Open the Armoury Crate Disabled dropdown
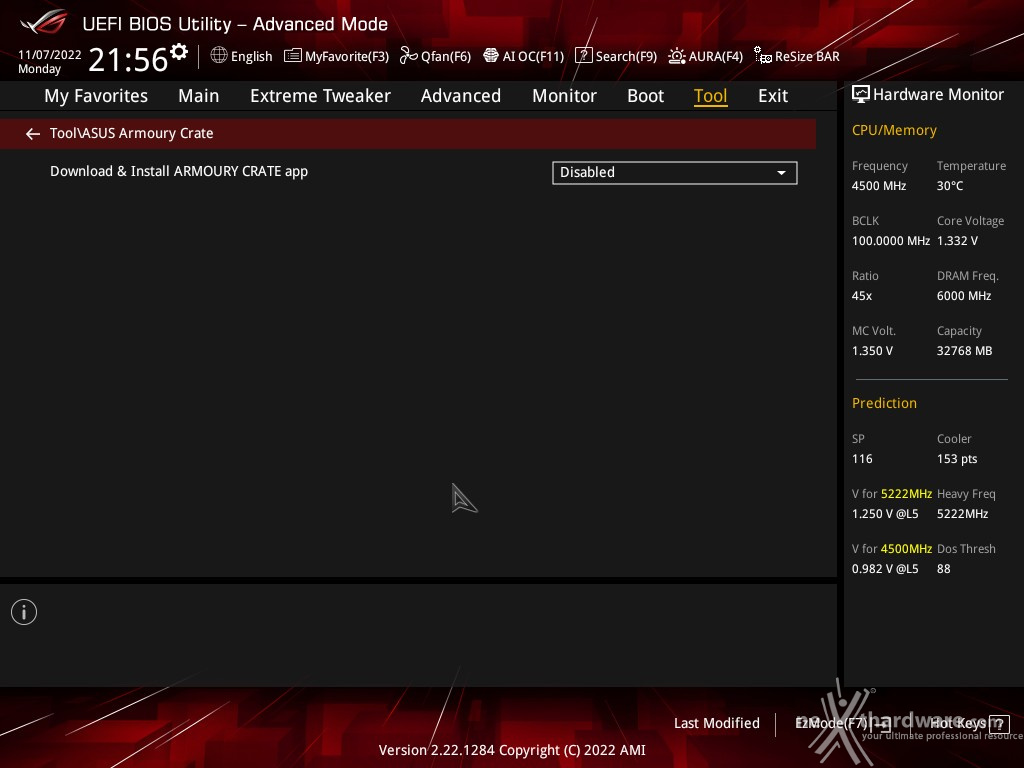The width and height of the screenshot is (1024, 768). (x=675, y=172)
